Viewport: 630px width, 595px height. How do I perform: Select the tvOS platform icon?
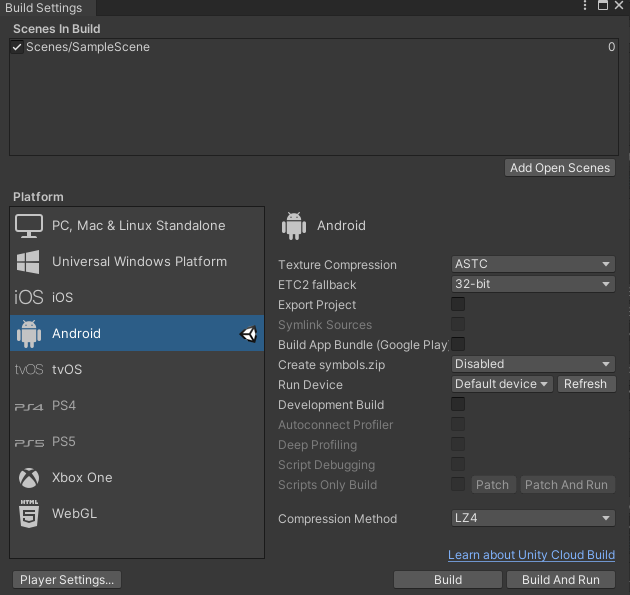coord(29,370)
